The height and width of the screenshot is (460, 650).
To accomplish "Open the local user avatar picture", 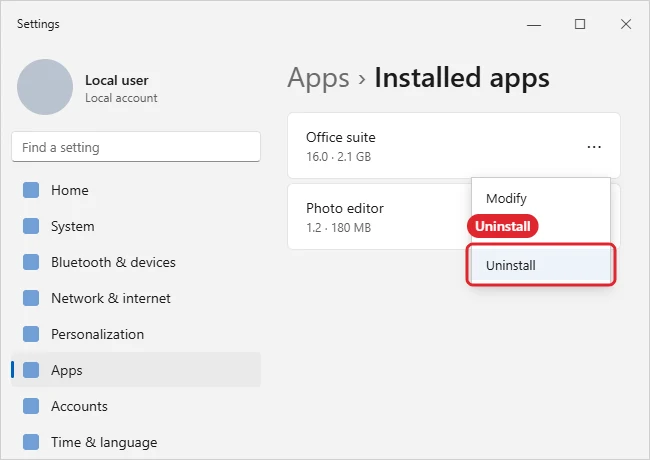I will pyautogui.click(x=45, y=87).
